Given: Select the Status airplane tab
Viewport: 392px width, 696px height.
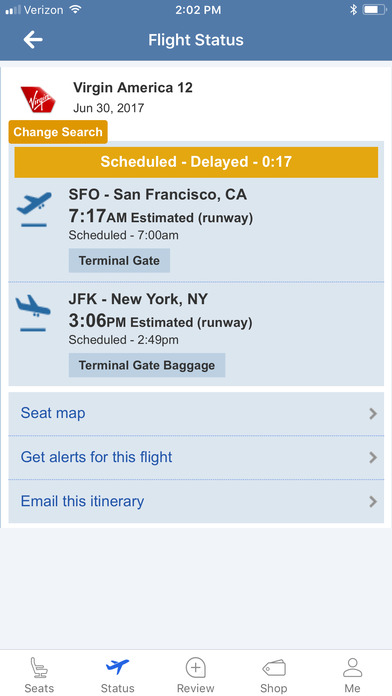Looking at the screenshot, I should (117, 667).
